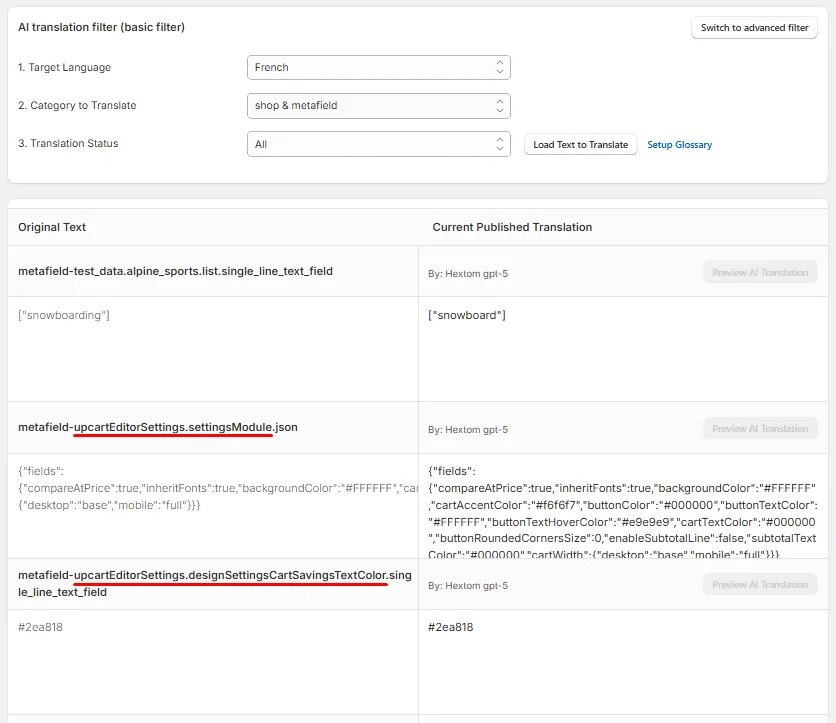Click the #2ea818 published translation field
The height and width of the screenshot is (723, 836).
click(x=623, y=662)
